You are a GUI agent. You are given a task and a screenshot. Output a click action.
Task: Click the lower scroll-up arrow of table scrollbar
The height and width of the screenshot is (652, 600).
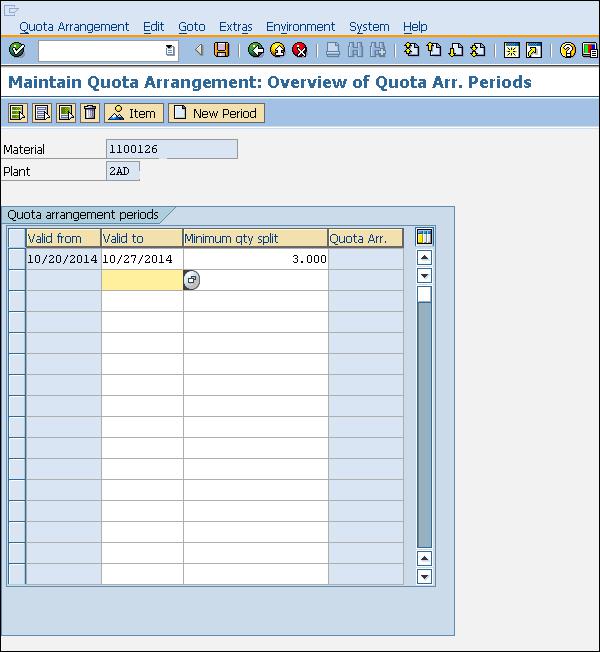point(424,558)
